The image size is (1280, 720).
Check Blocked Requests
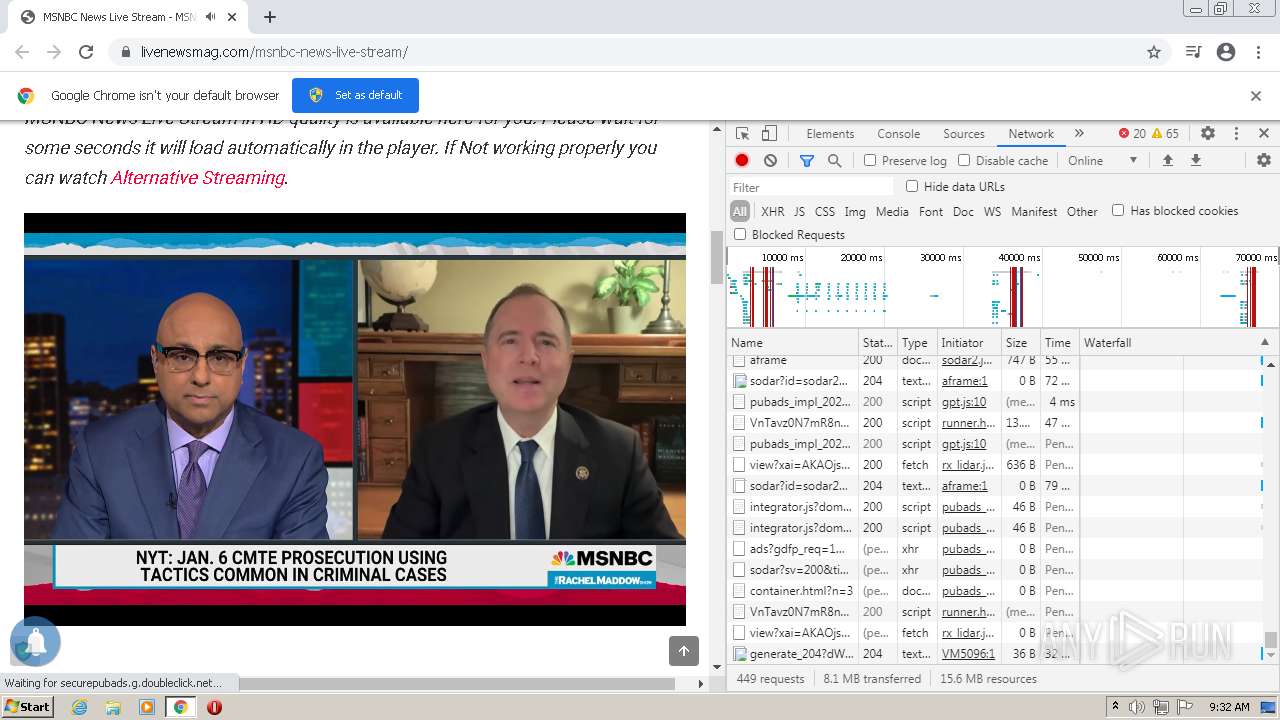pyautogui.click(x=740, y=234)
